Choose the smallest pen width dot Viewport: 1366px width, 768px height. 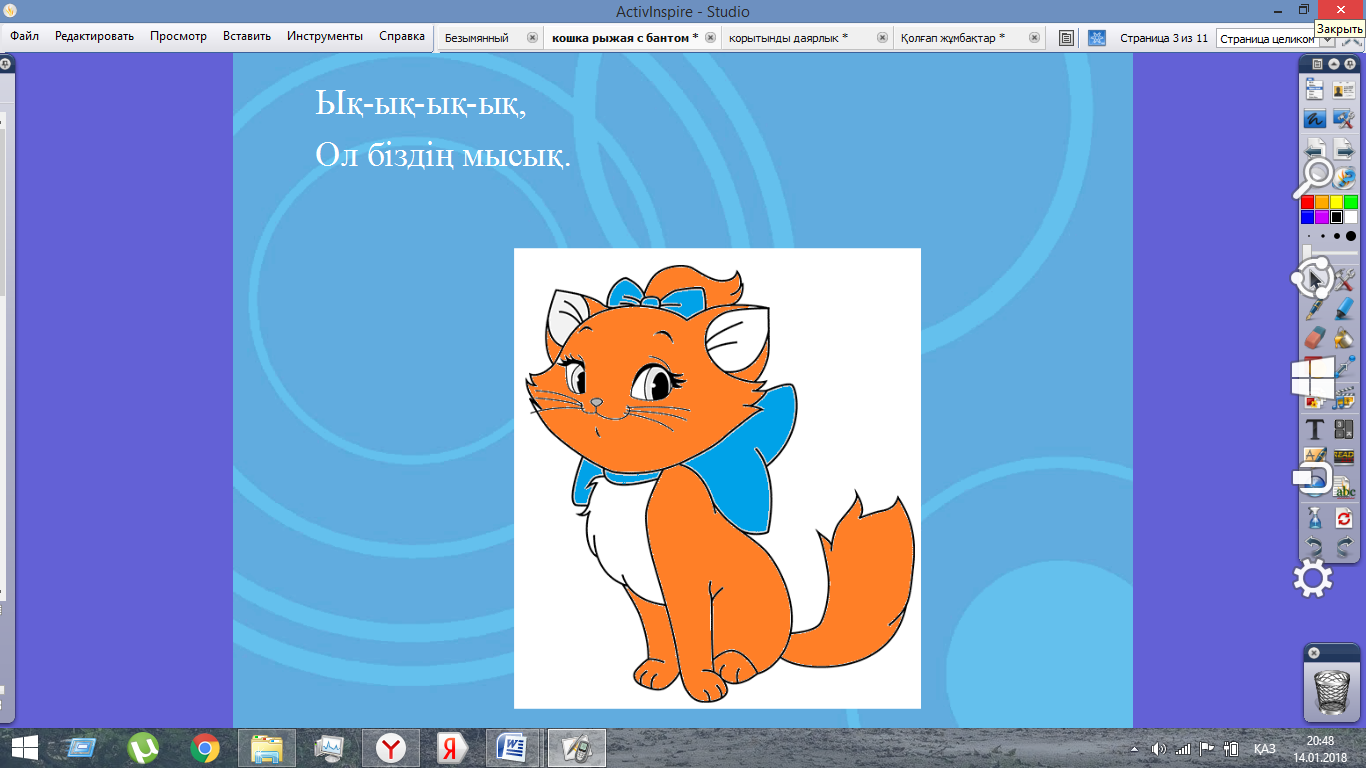(1309, 237)
